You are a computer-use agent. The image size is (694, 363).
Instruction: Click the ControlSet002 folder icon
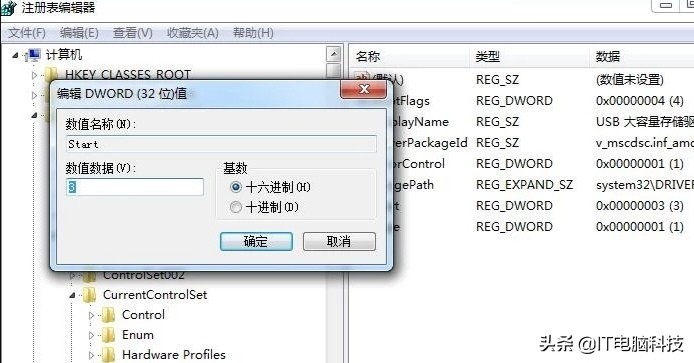coord(90,276)
